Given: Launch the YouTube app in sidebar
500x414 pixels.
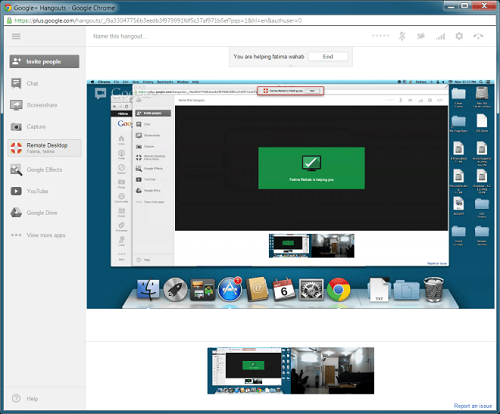Looking at the screenshot, I should 37,191.
